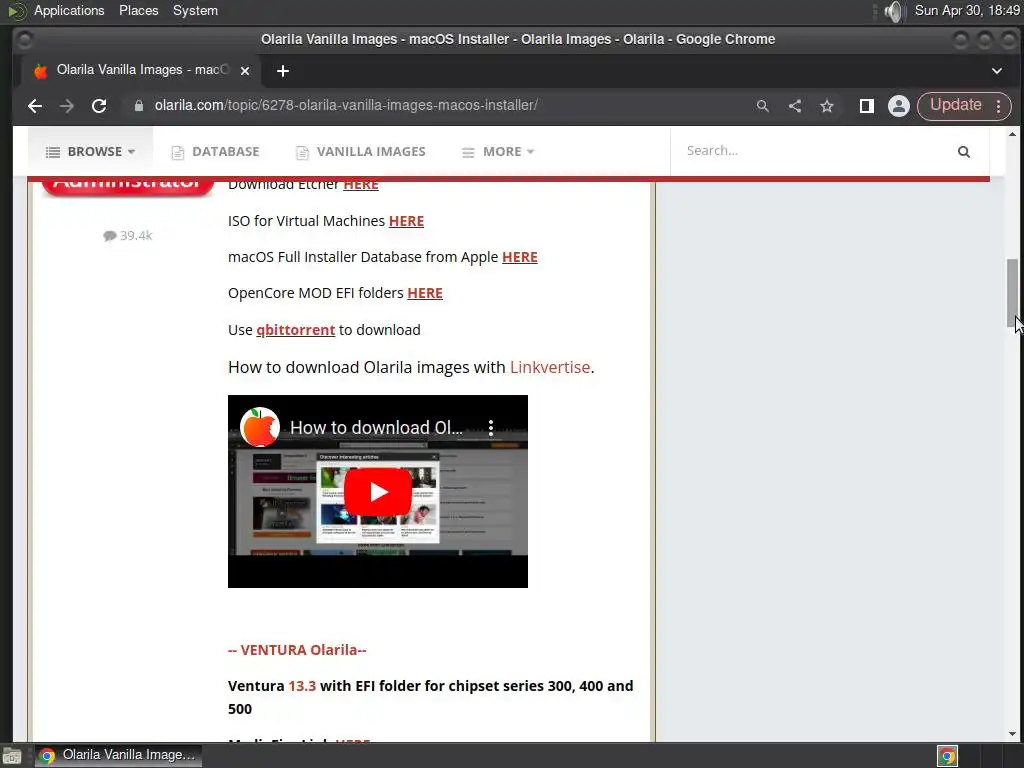
Task: Open the qbittorrent link
Action: [295, 330]
